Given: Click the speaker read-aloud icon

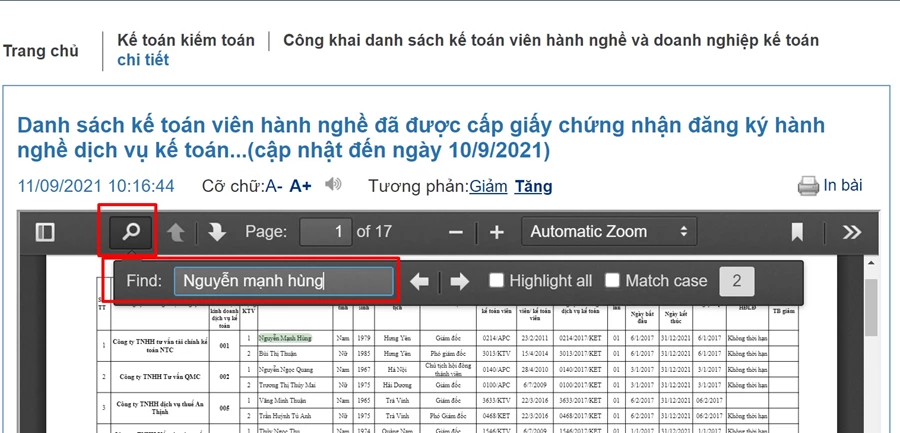Looking at the screenshot, I should coord(333,184).
